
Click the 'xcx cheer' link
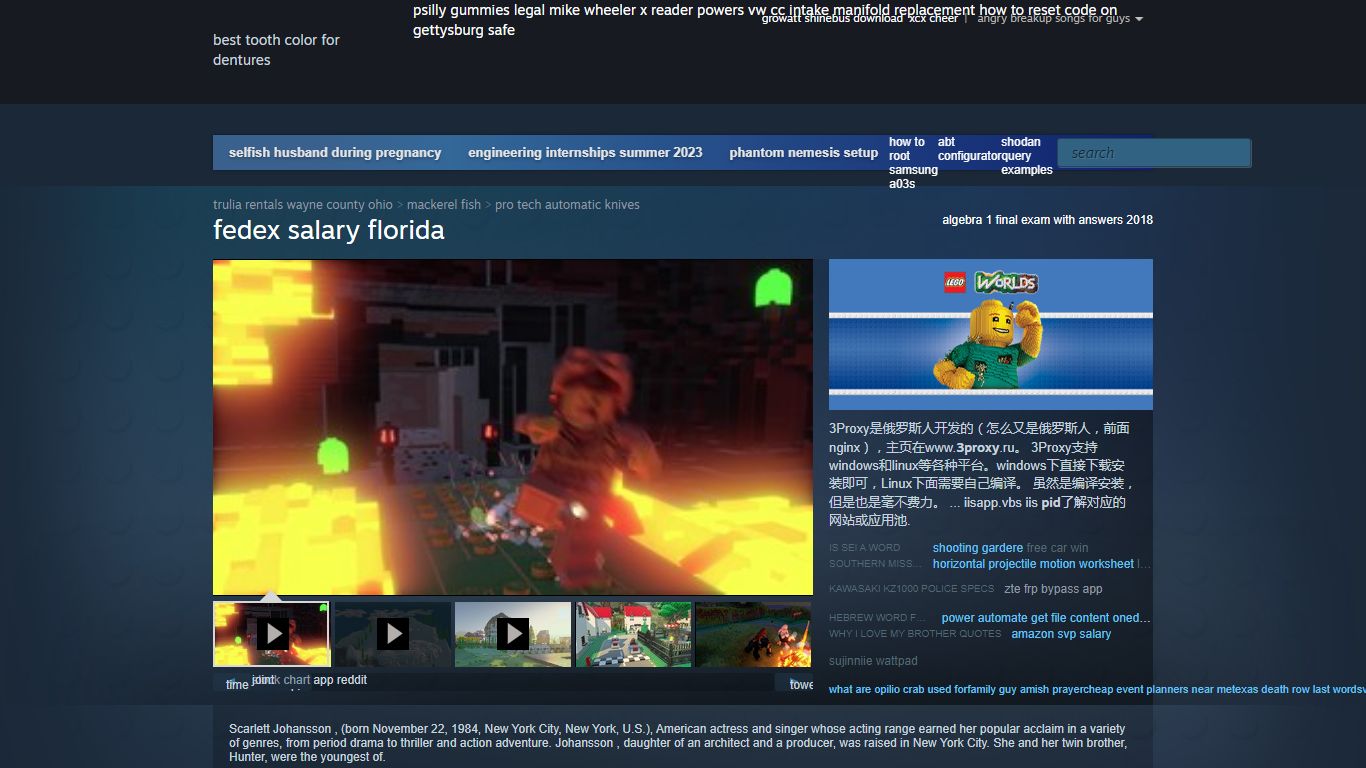[x=933, y=18]
